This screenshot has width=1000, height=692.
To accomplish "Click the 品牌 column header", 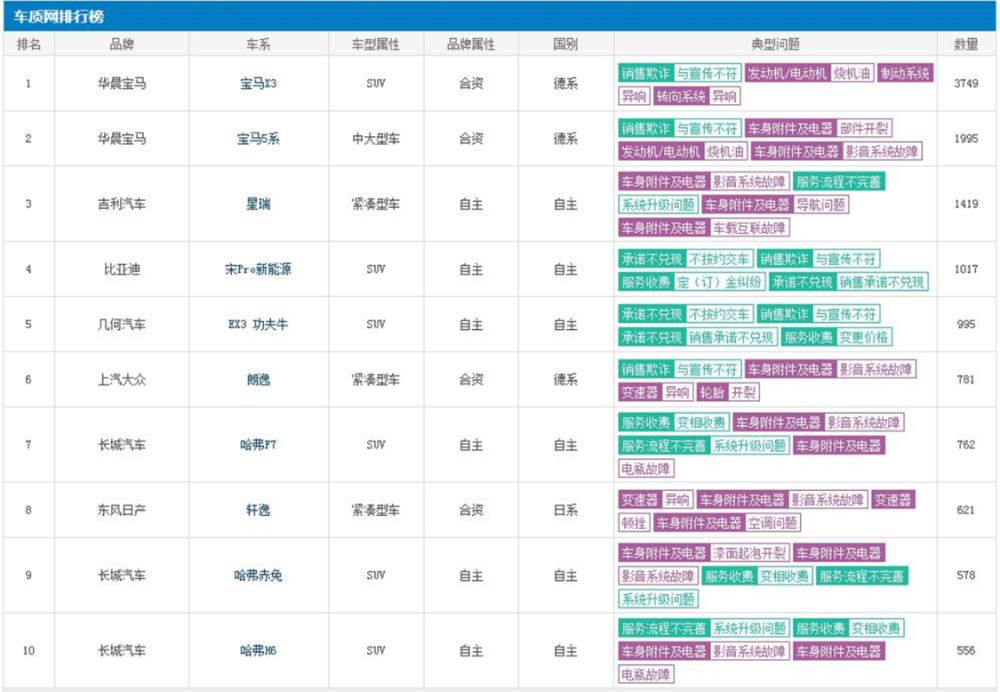I will coord(122,44).
